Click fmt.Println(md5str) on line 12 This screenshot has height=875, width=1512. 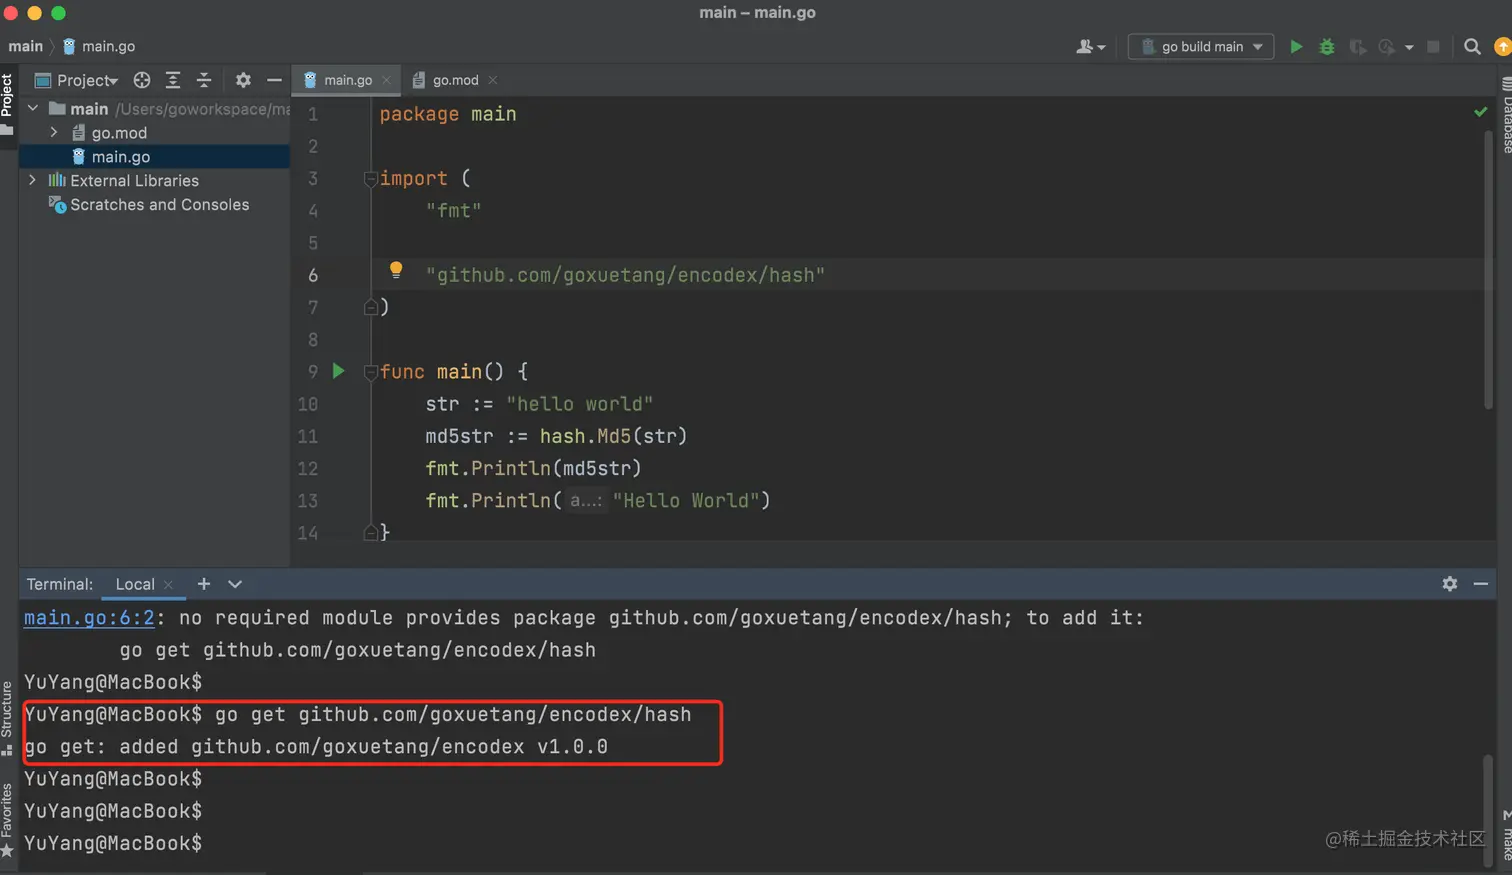click(x=533, y=468)
